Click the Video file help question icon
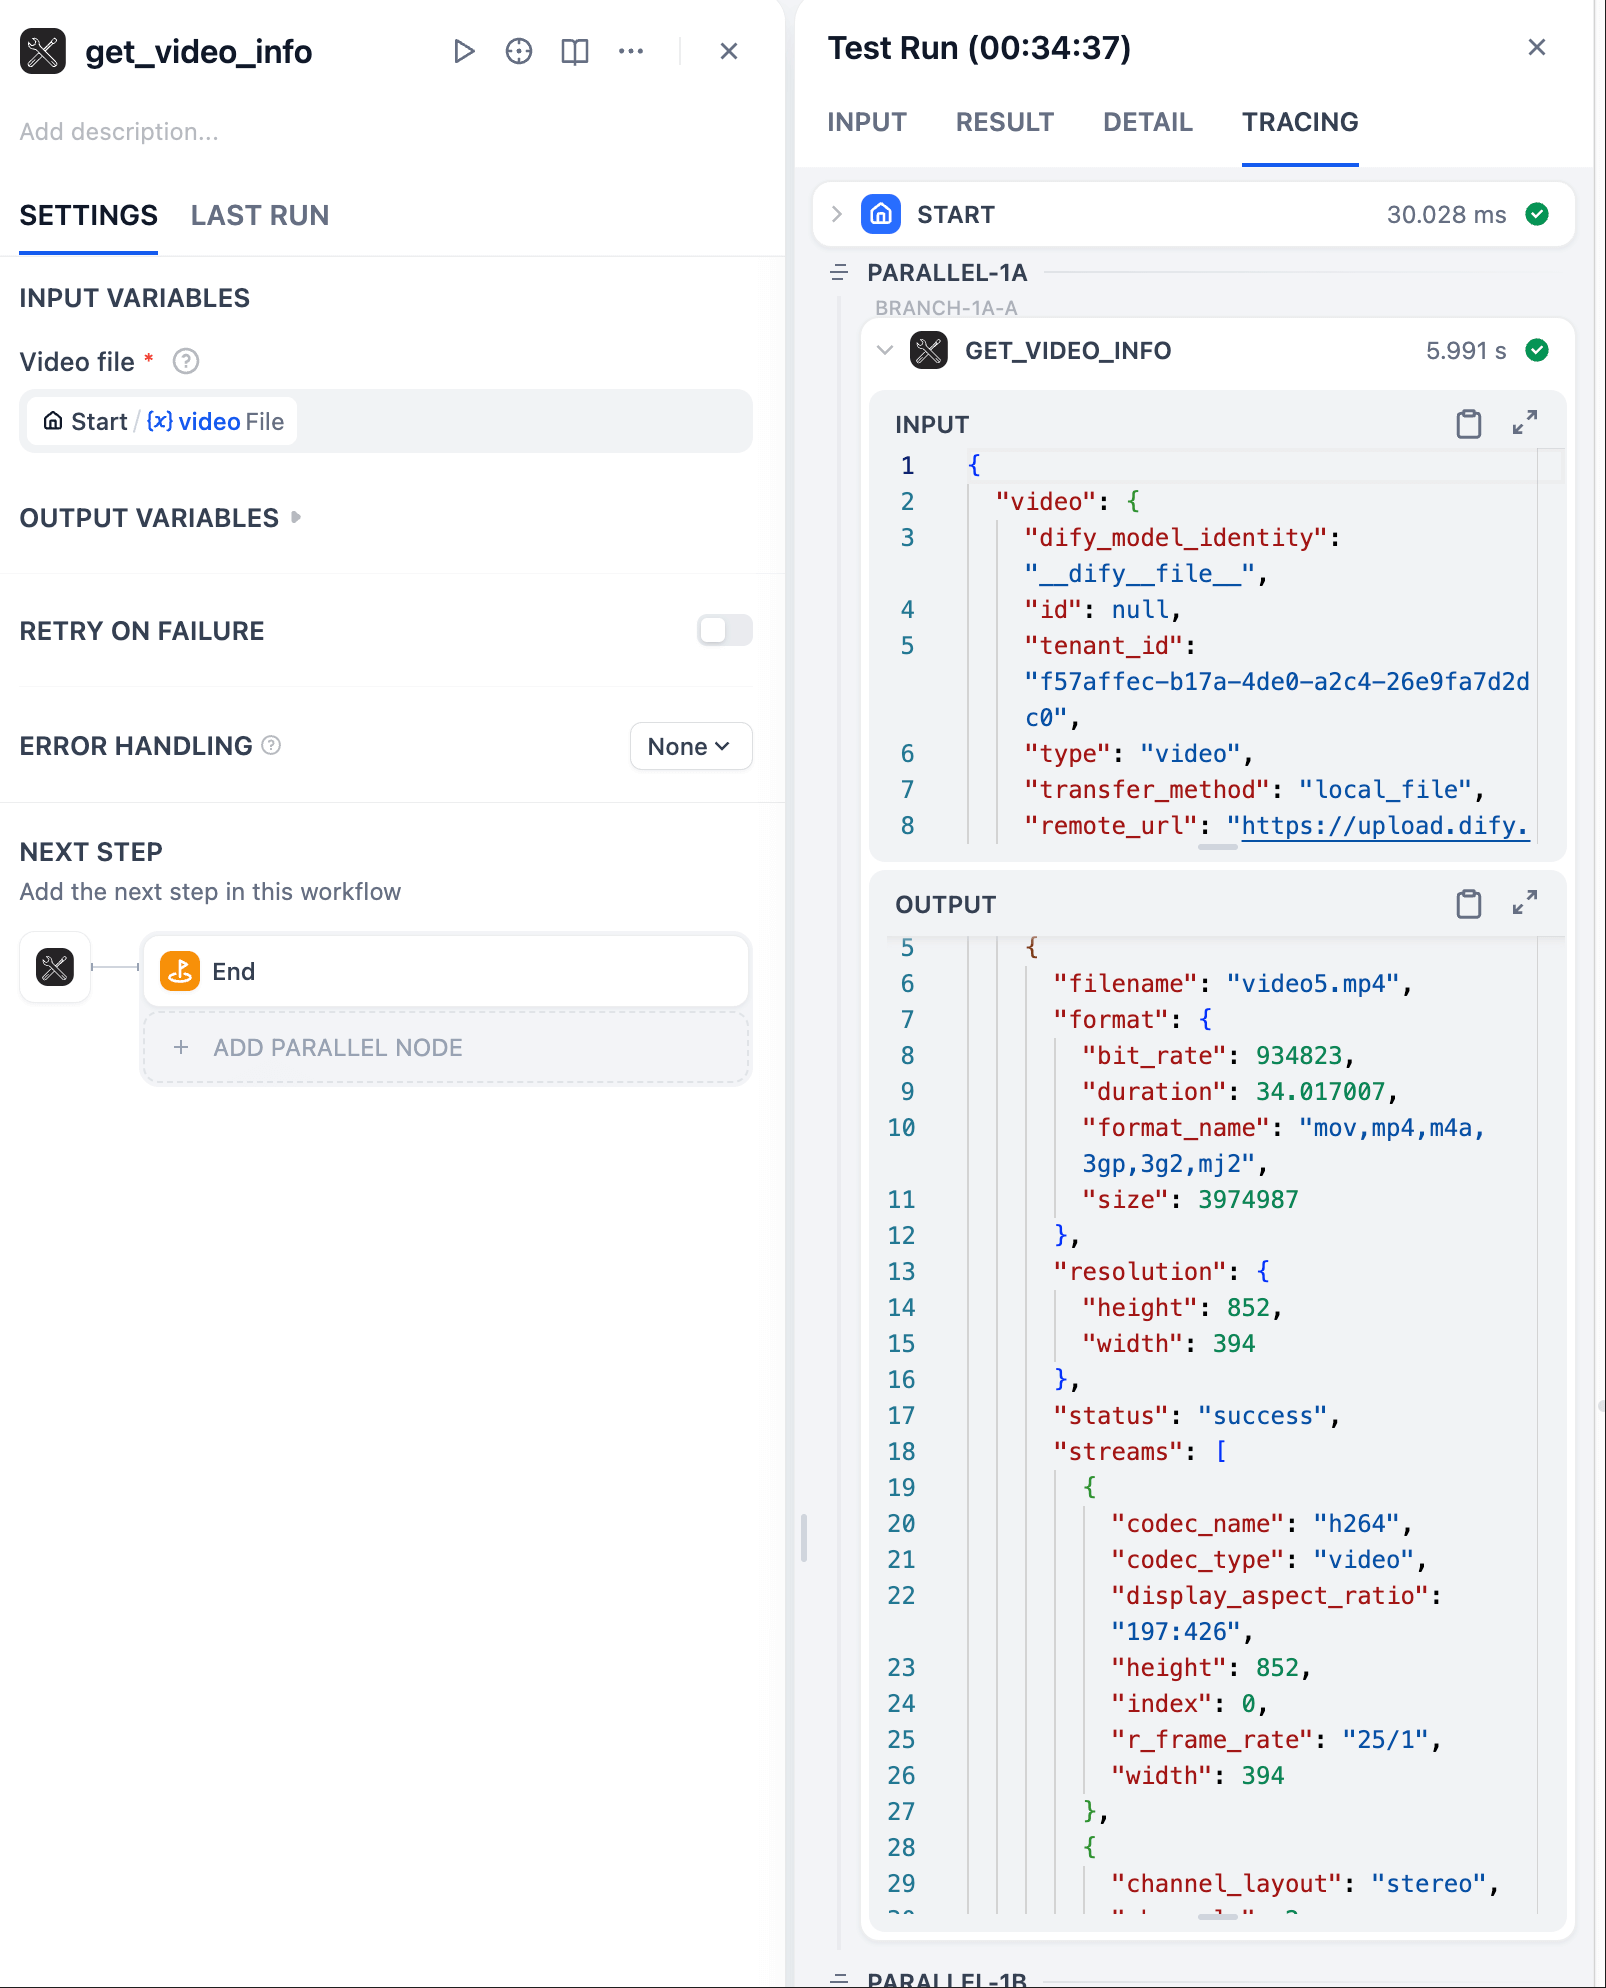 [186, 362]
